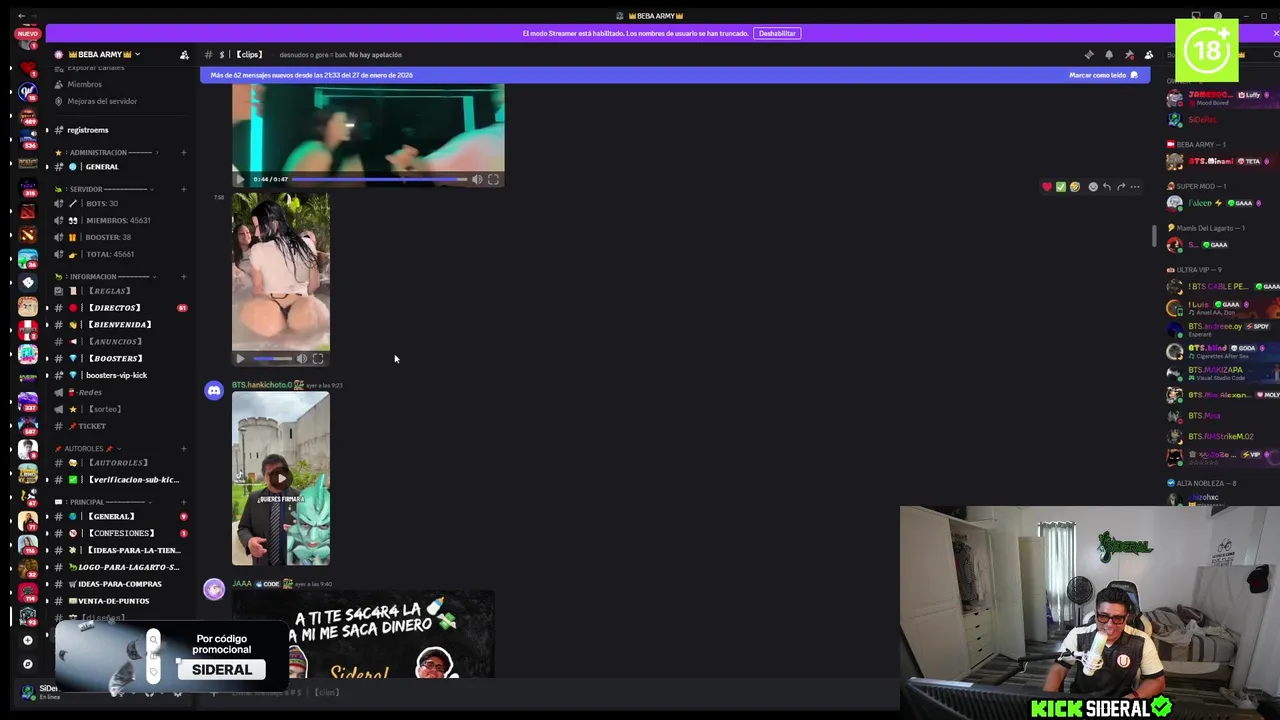Viewport: 1280px width, 720px height.
Task: Click the Deshabilitar streamer mode button
Action: click(777, 33)
